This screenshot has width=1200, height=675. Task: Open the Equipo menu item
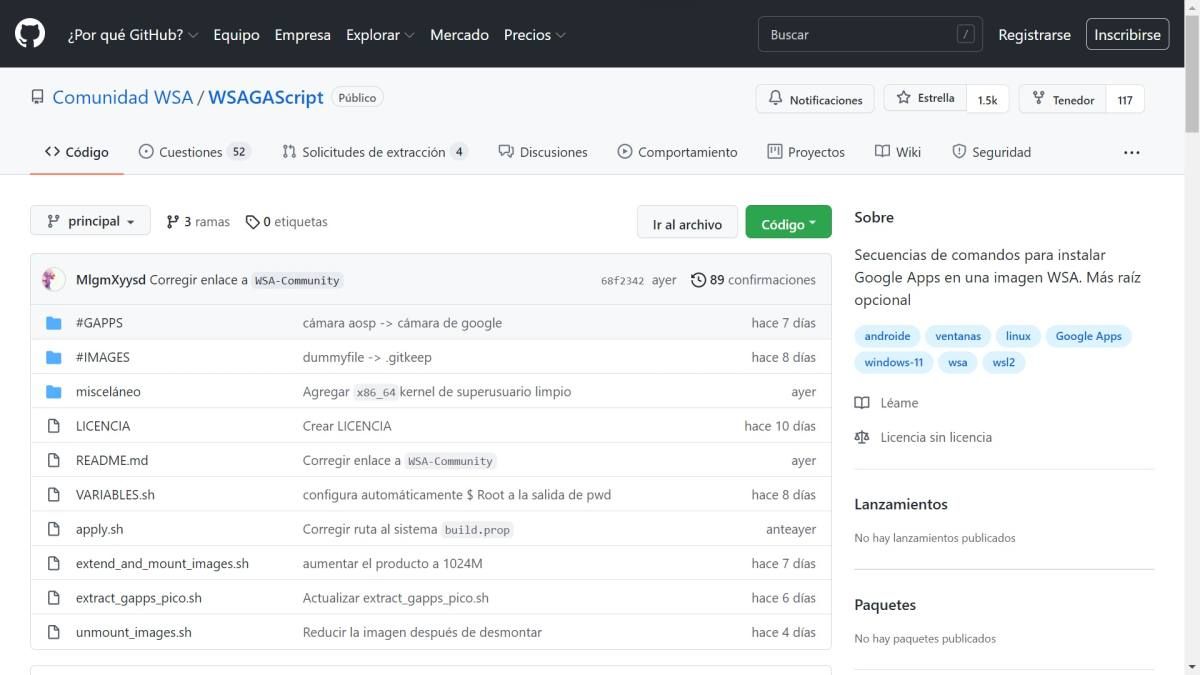coord(236,35)
